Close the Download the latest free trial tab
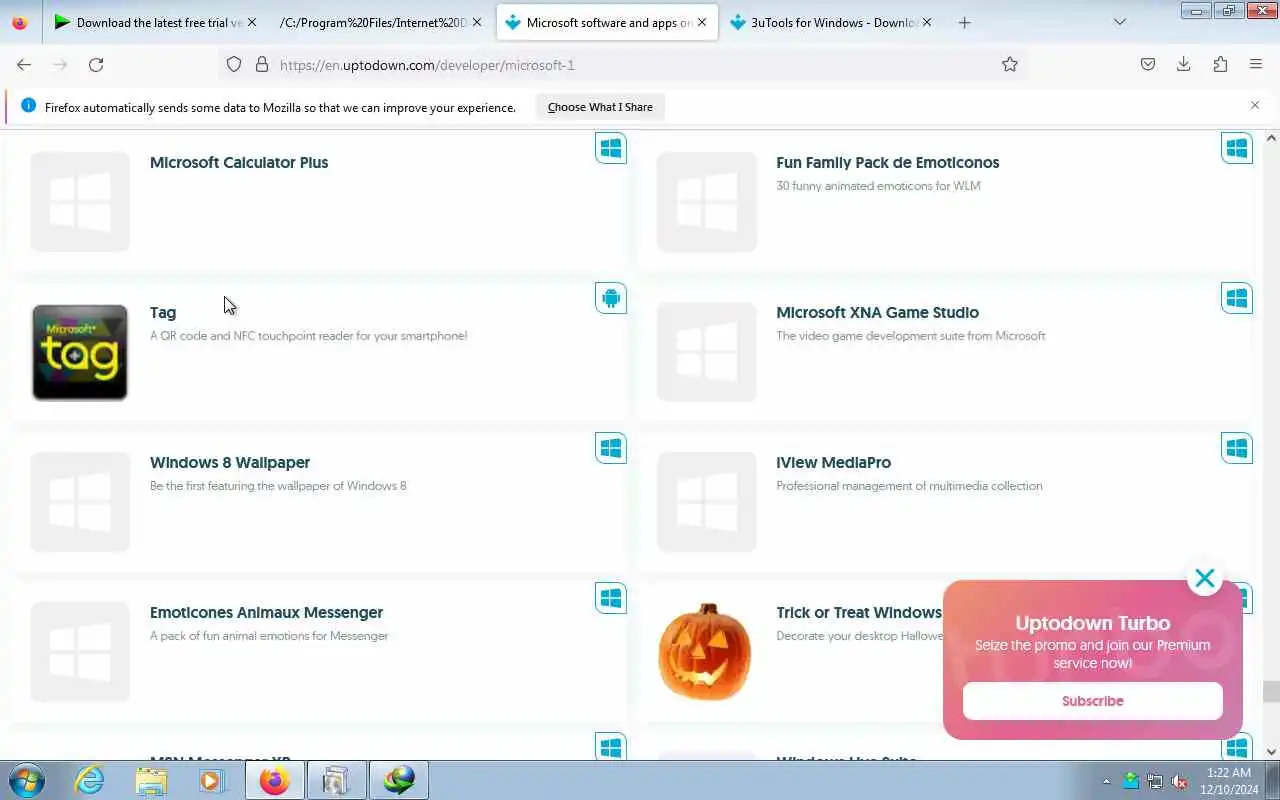The height and width of the screenshot is (800, 1280). (x=251, y=22)
